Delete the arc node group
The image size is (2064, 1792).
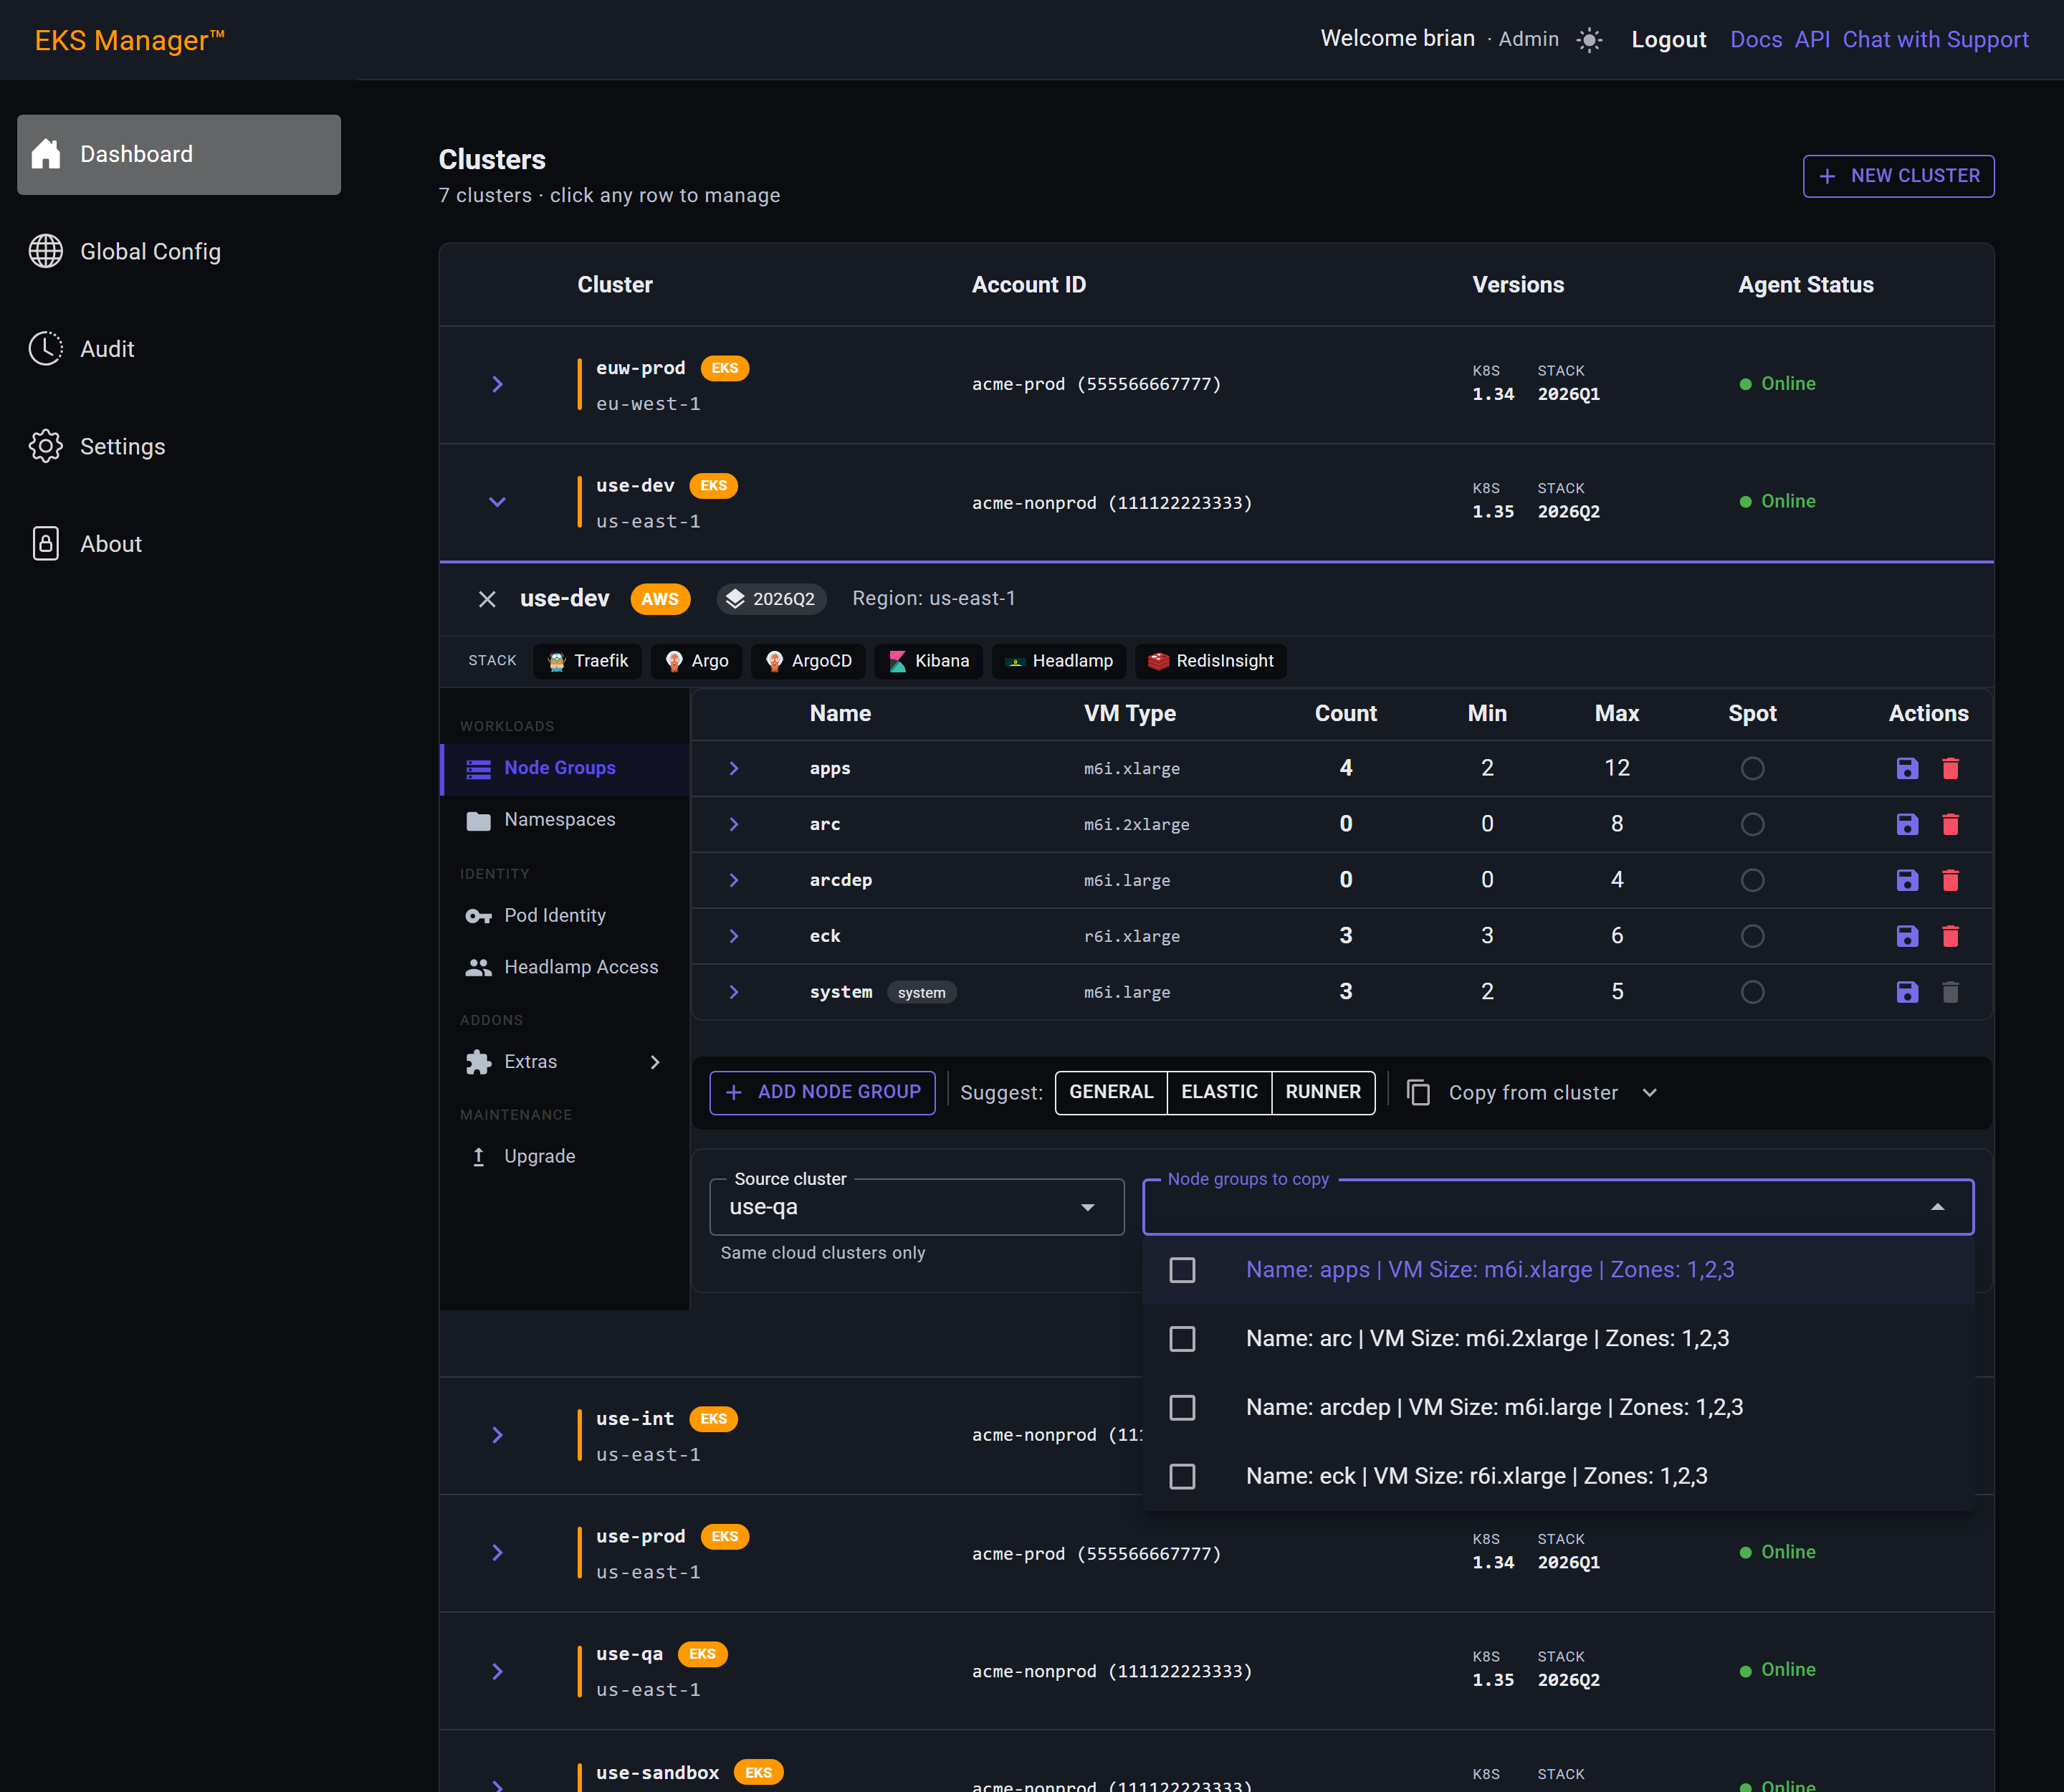pyautogui.click(x=1950, y=824)
